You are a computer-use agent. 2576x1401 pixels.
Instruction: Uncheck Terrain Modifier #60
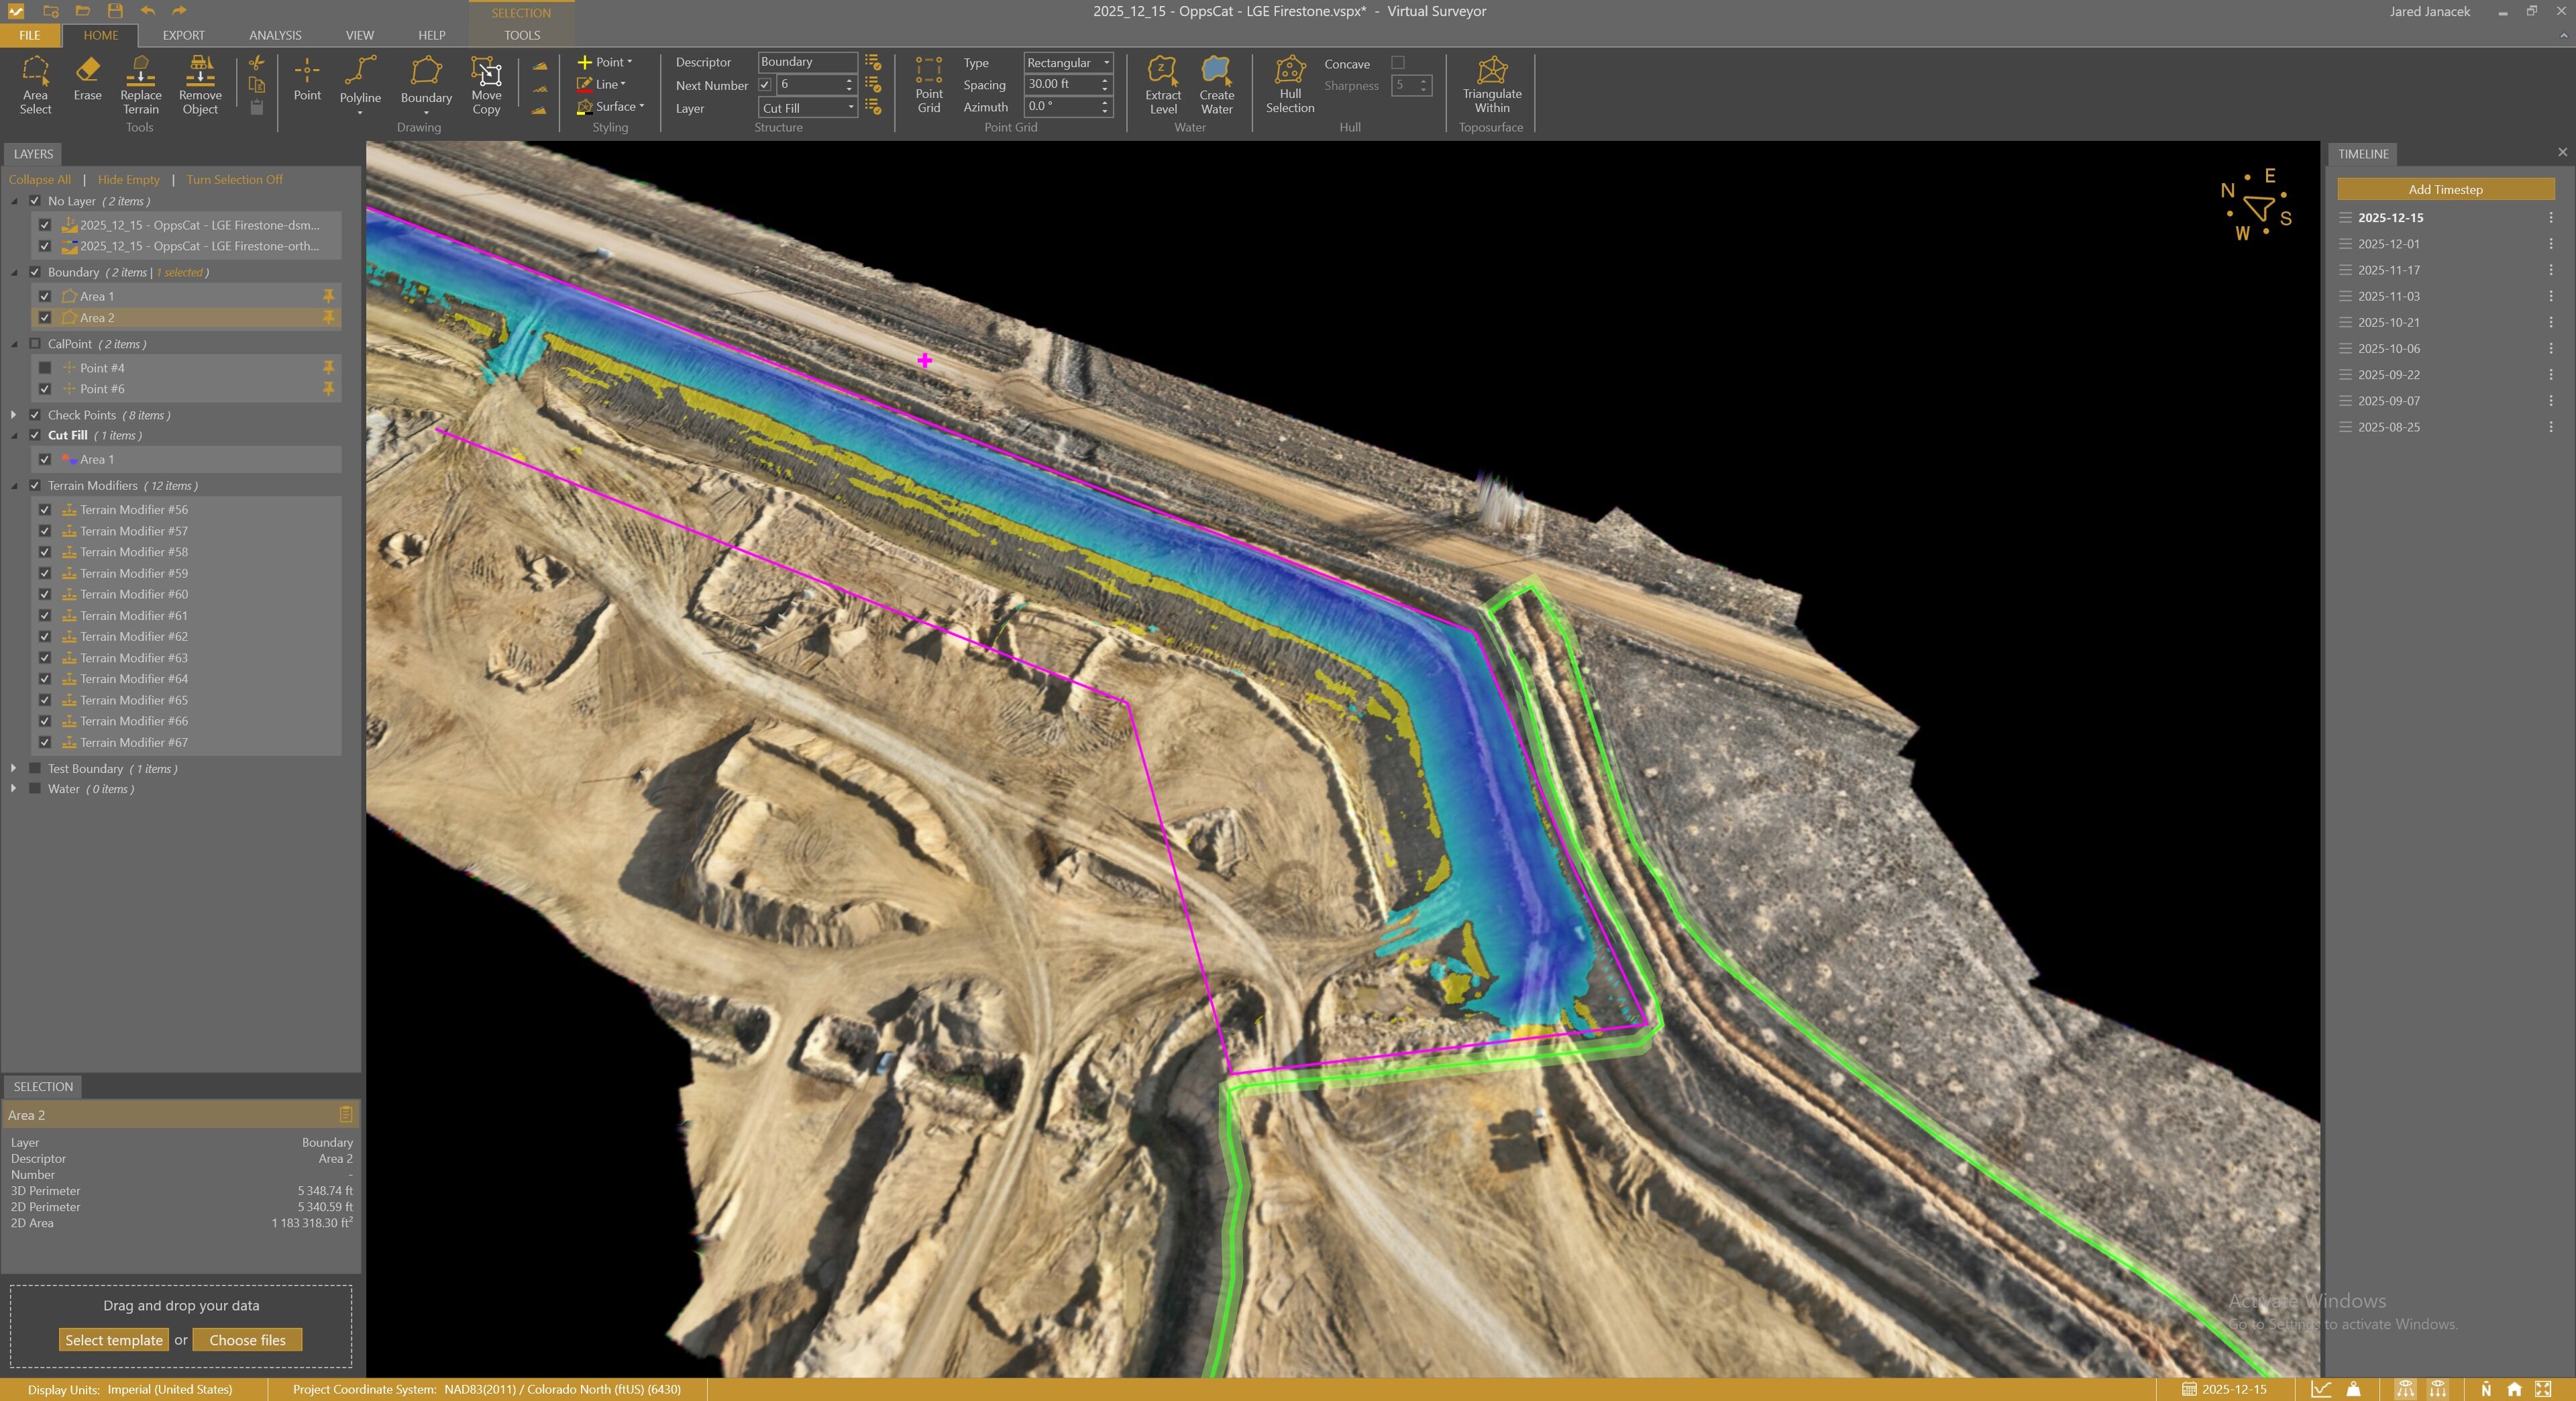(x=45, y=594)
